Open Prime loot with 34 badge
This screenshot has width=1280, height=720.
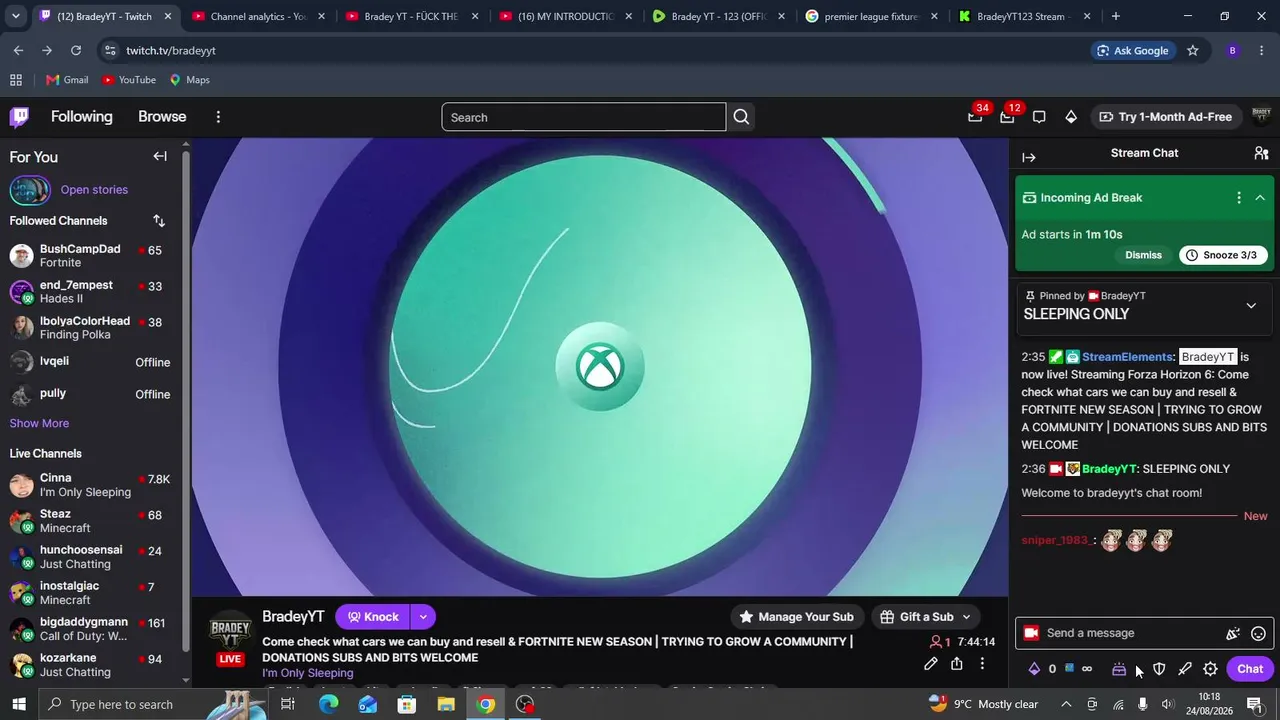(x=975, y=117)
